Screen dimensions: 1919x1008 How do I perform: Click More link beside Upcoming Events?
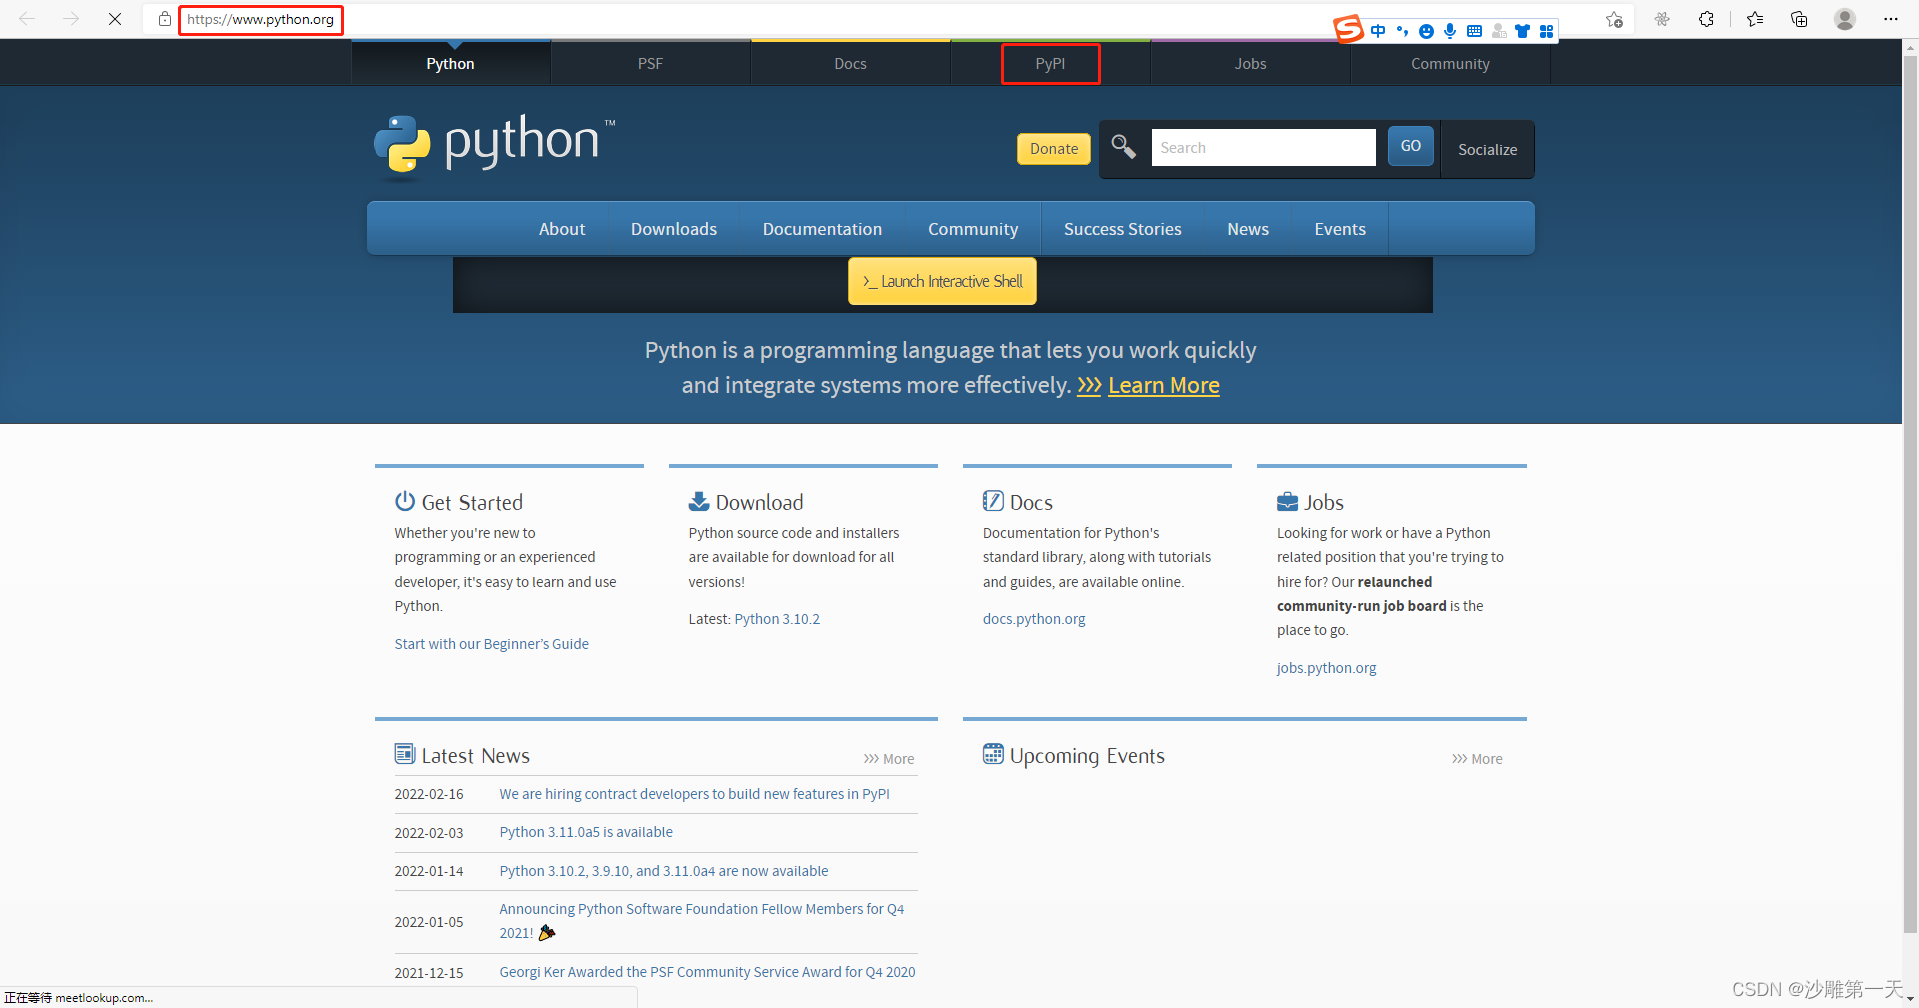click(x=1477, y=759)
